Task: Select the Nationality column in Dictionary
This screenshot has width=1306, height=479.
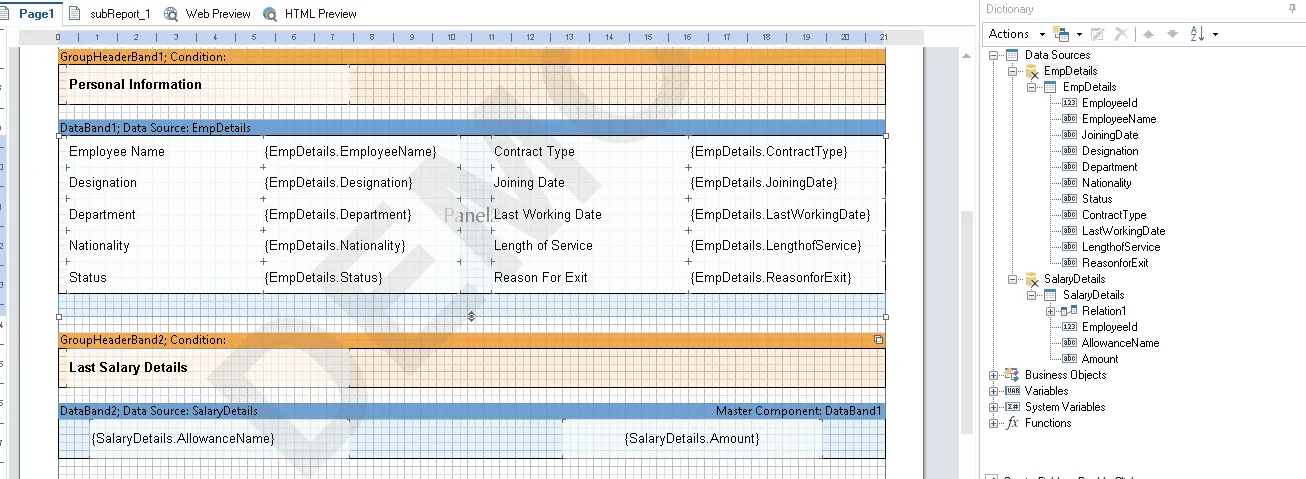Action: coord(1106,183)
